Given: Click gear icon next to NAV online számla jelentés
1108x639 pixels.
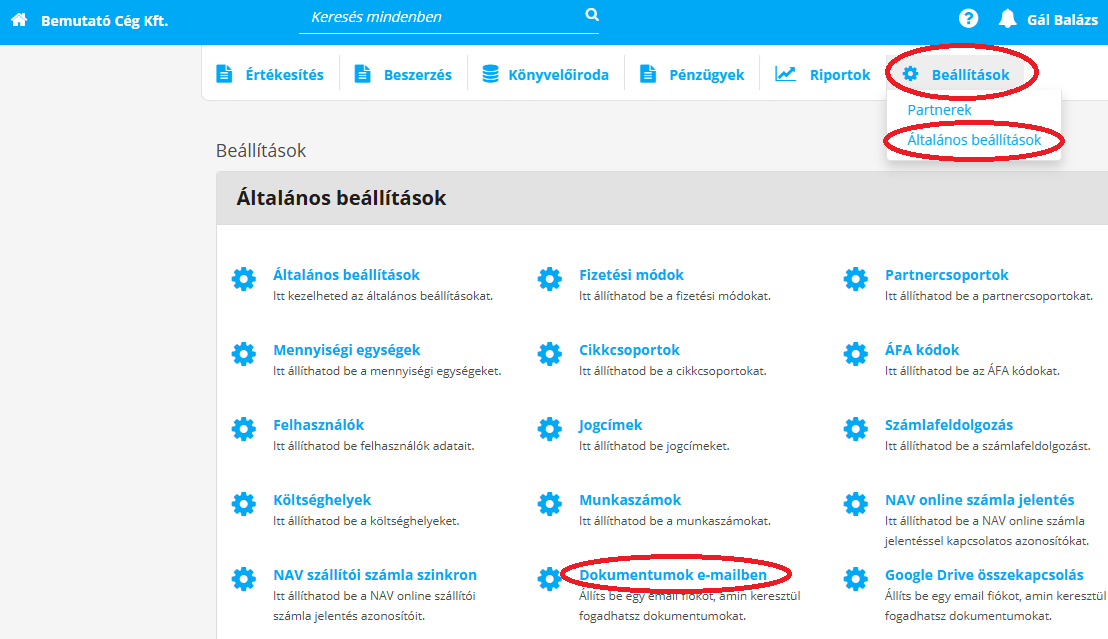Looking at the screenshot, I should tap(856, 504).
